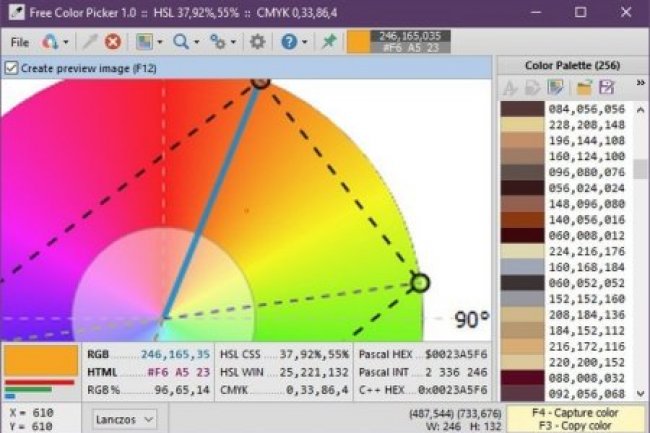Open the File menu
The width and height of the screenshot is (650, 433).
coord(19,42)
